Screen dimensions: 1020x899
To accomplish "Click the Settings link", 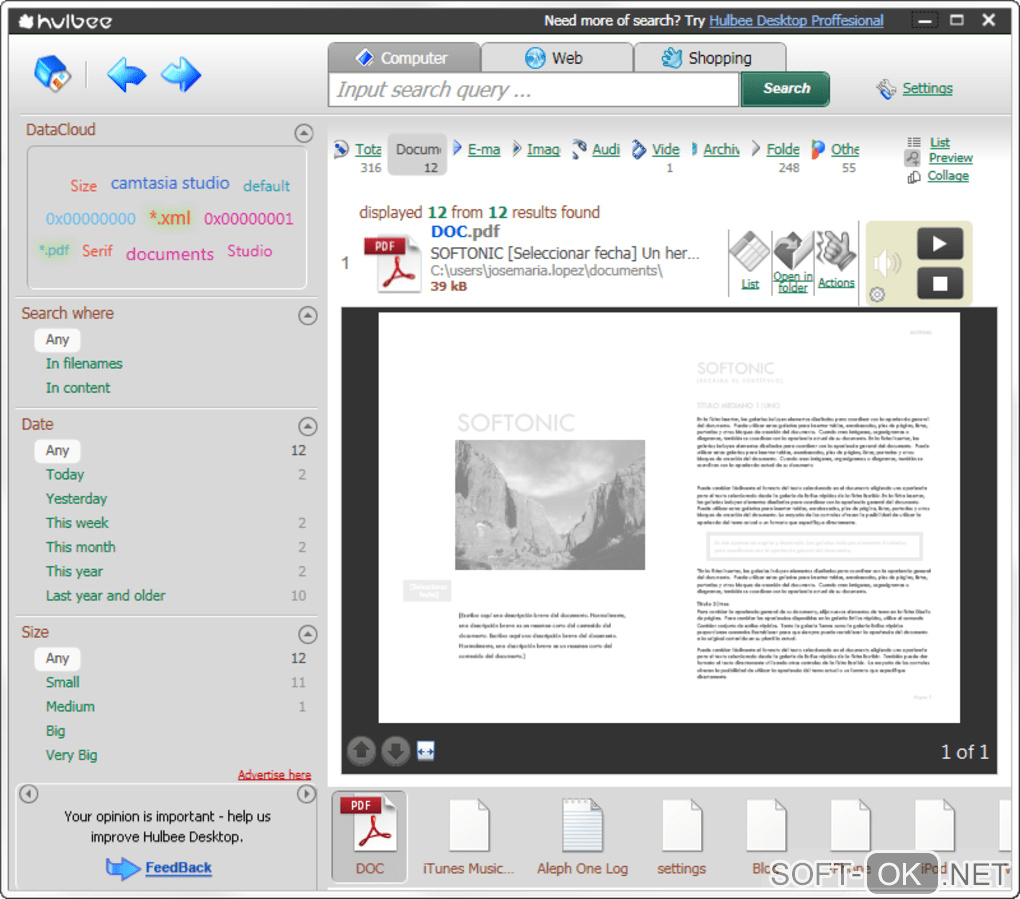I will pos(928,88).
